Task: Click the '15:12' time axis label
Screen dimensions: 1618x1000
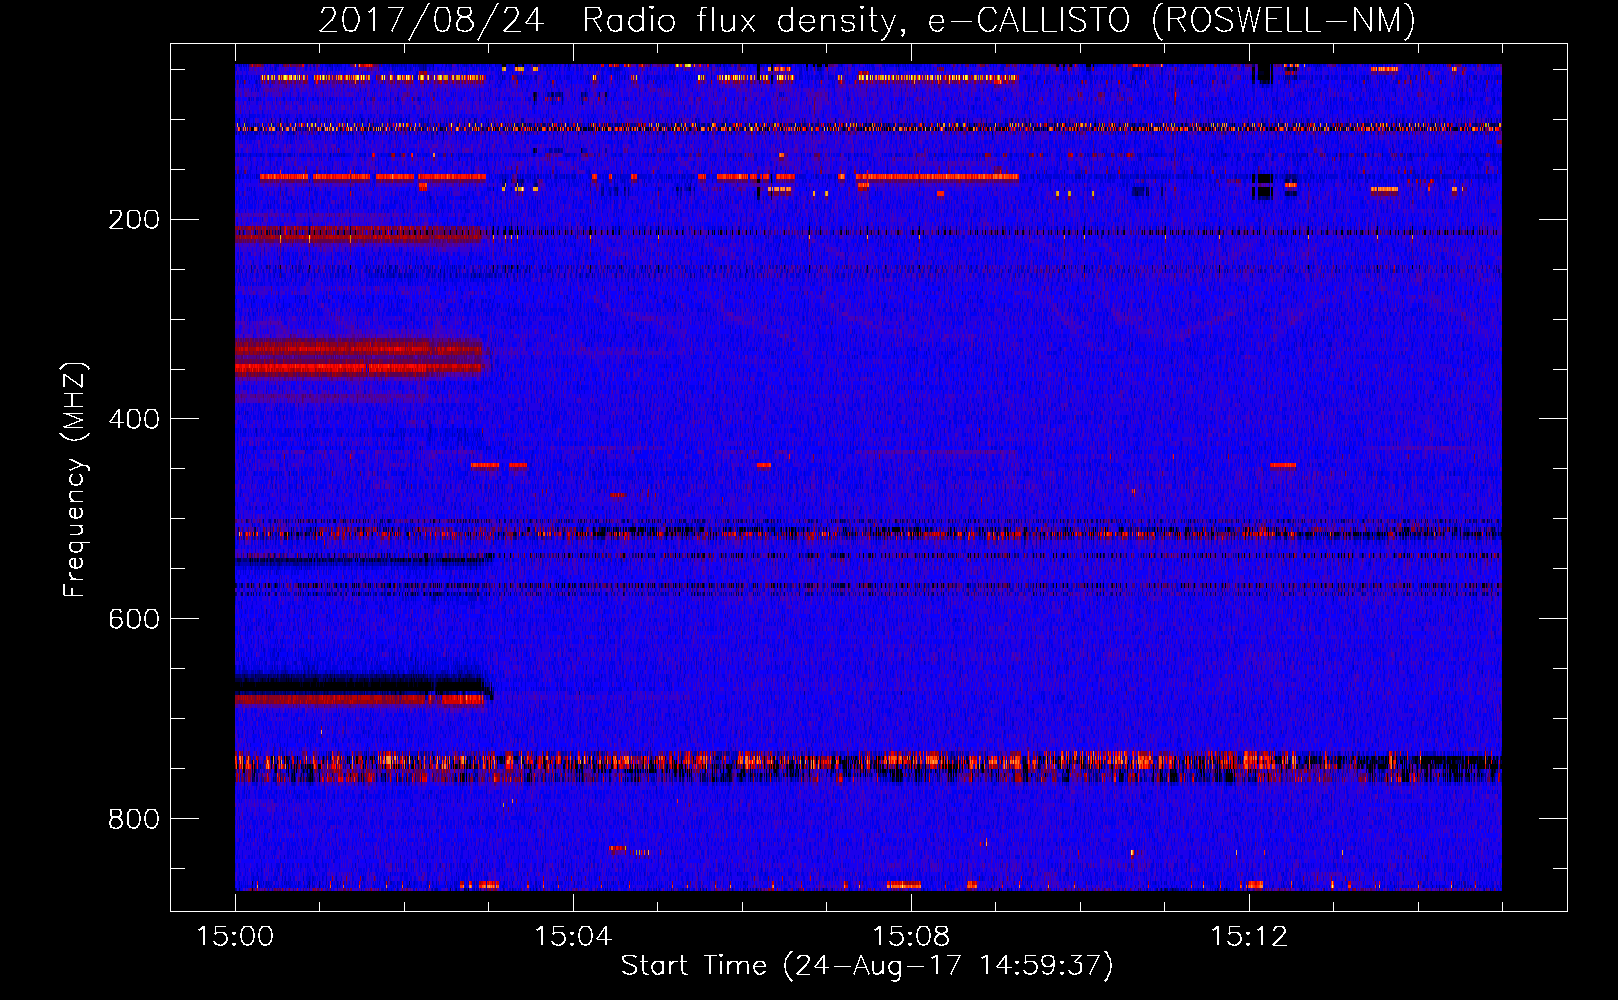Action: tap(1249, 937)
